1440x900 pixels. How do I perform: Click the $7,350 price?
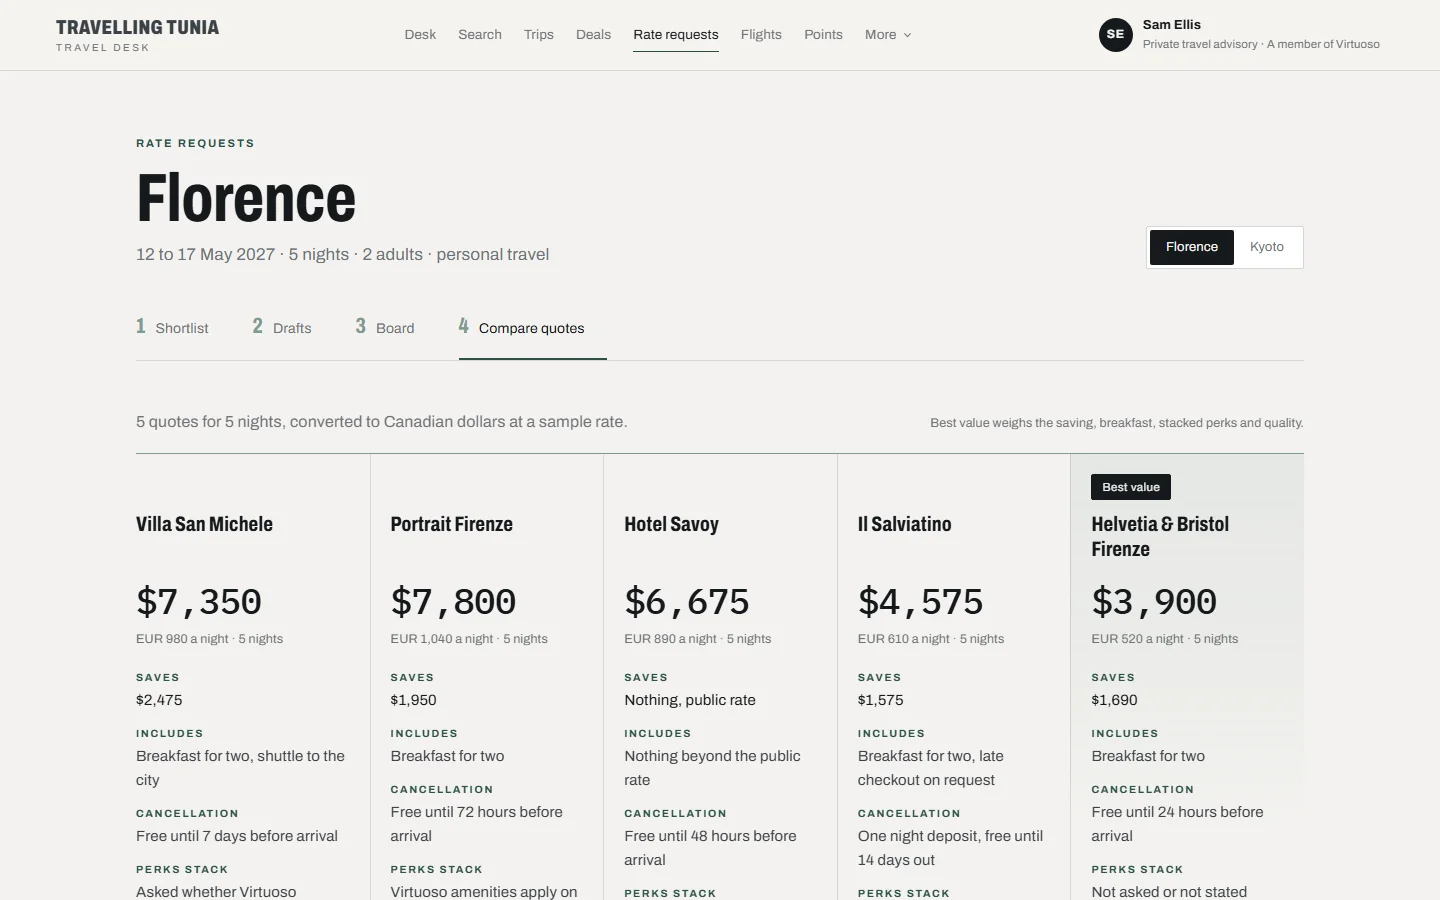(x=199, y=602)
